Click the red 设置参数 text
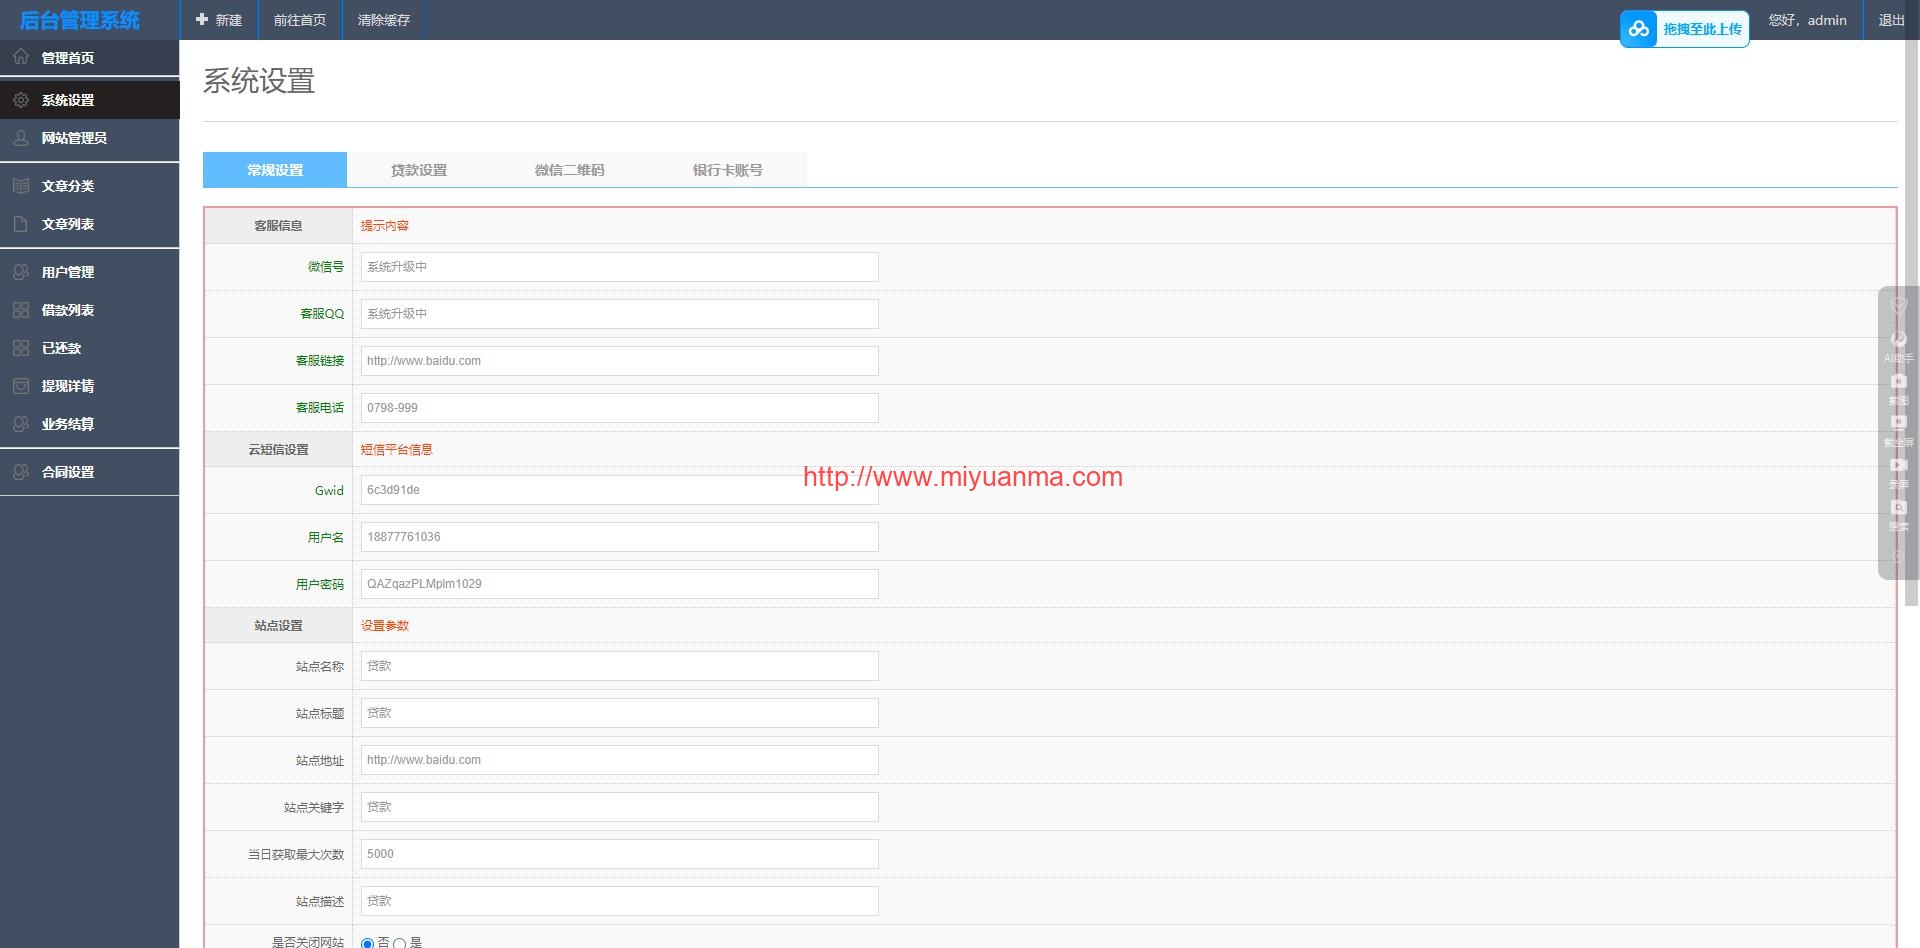The height and width of the screenshot is (948, 1920). (x=385, y=626)
